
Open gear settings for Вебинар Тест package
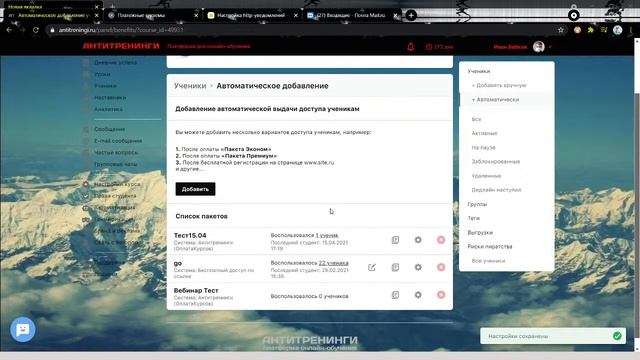pyautogui.click(x=418, y=295)
